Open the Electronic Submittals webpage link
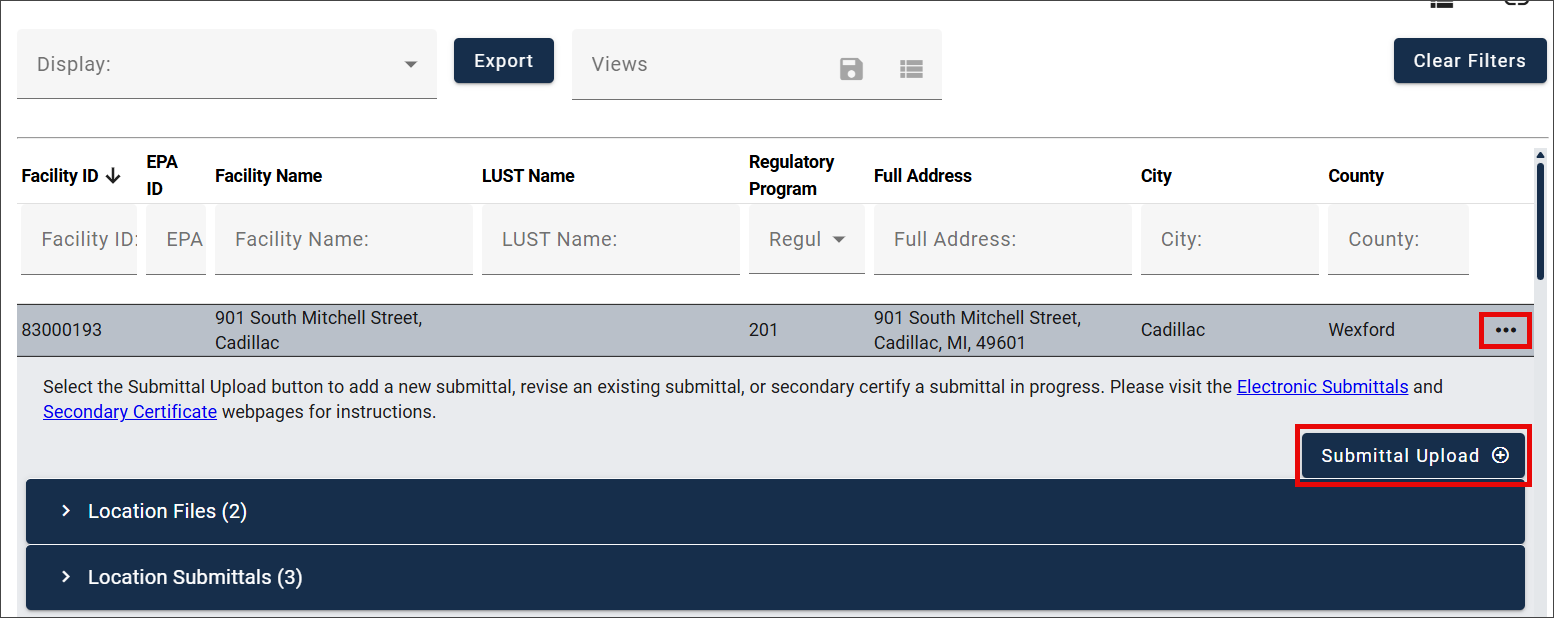Viewport: 1554px width, 618px height. pos(1322,386)
